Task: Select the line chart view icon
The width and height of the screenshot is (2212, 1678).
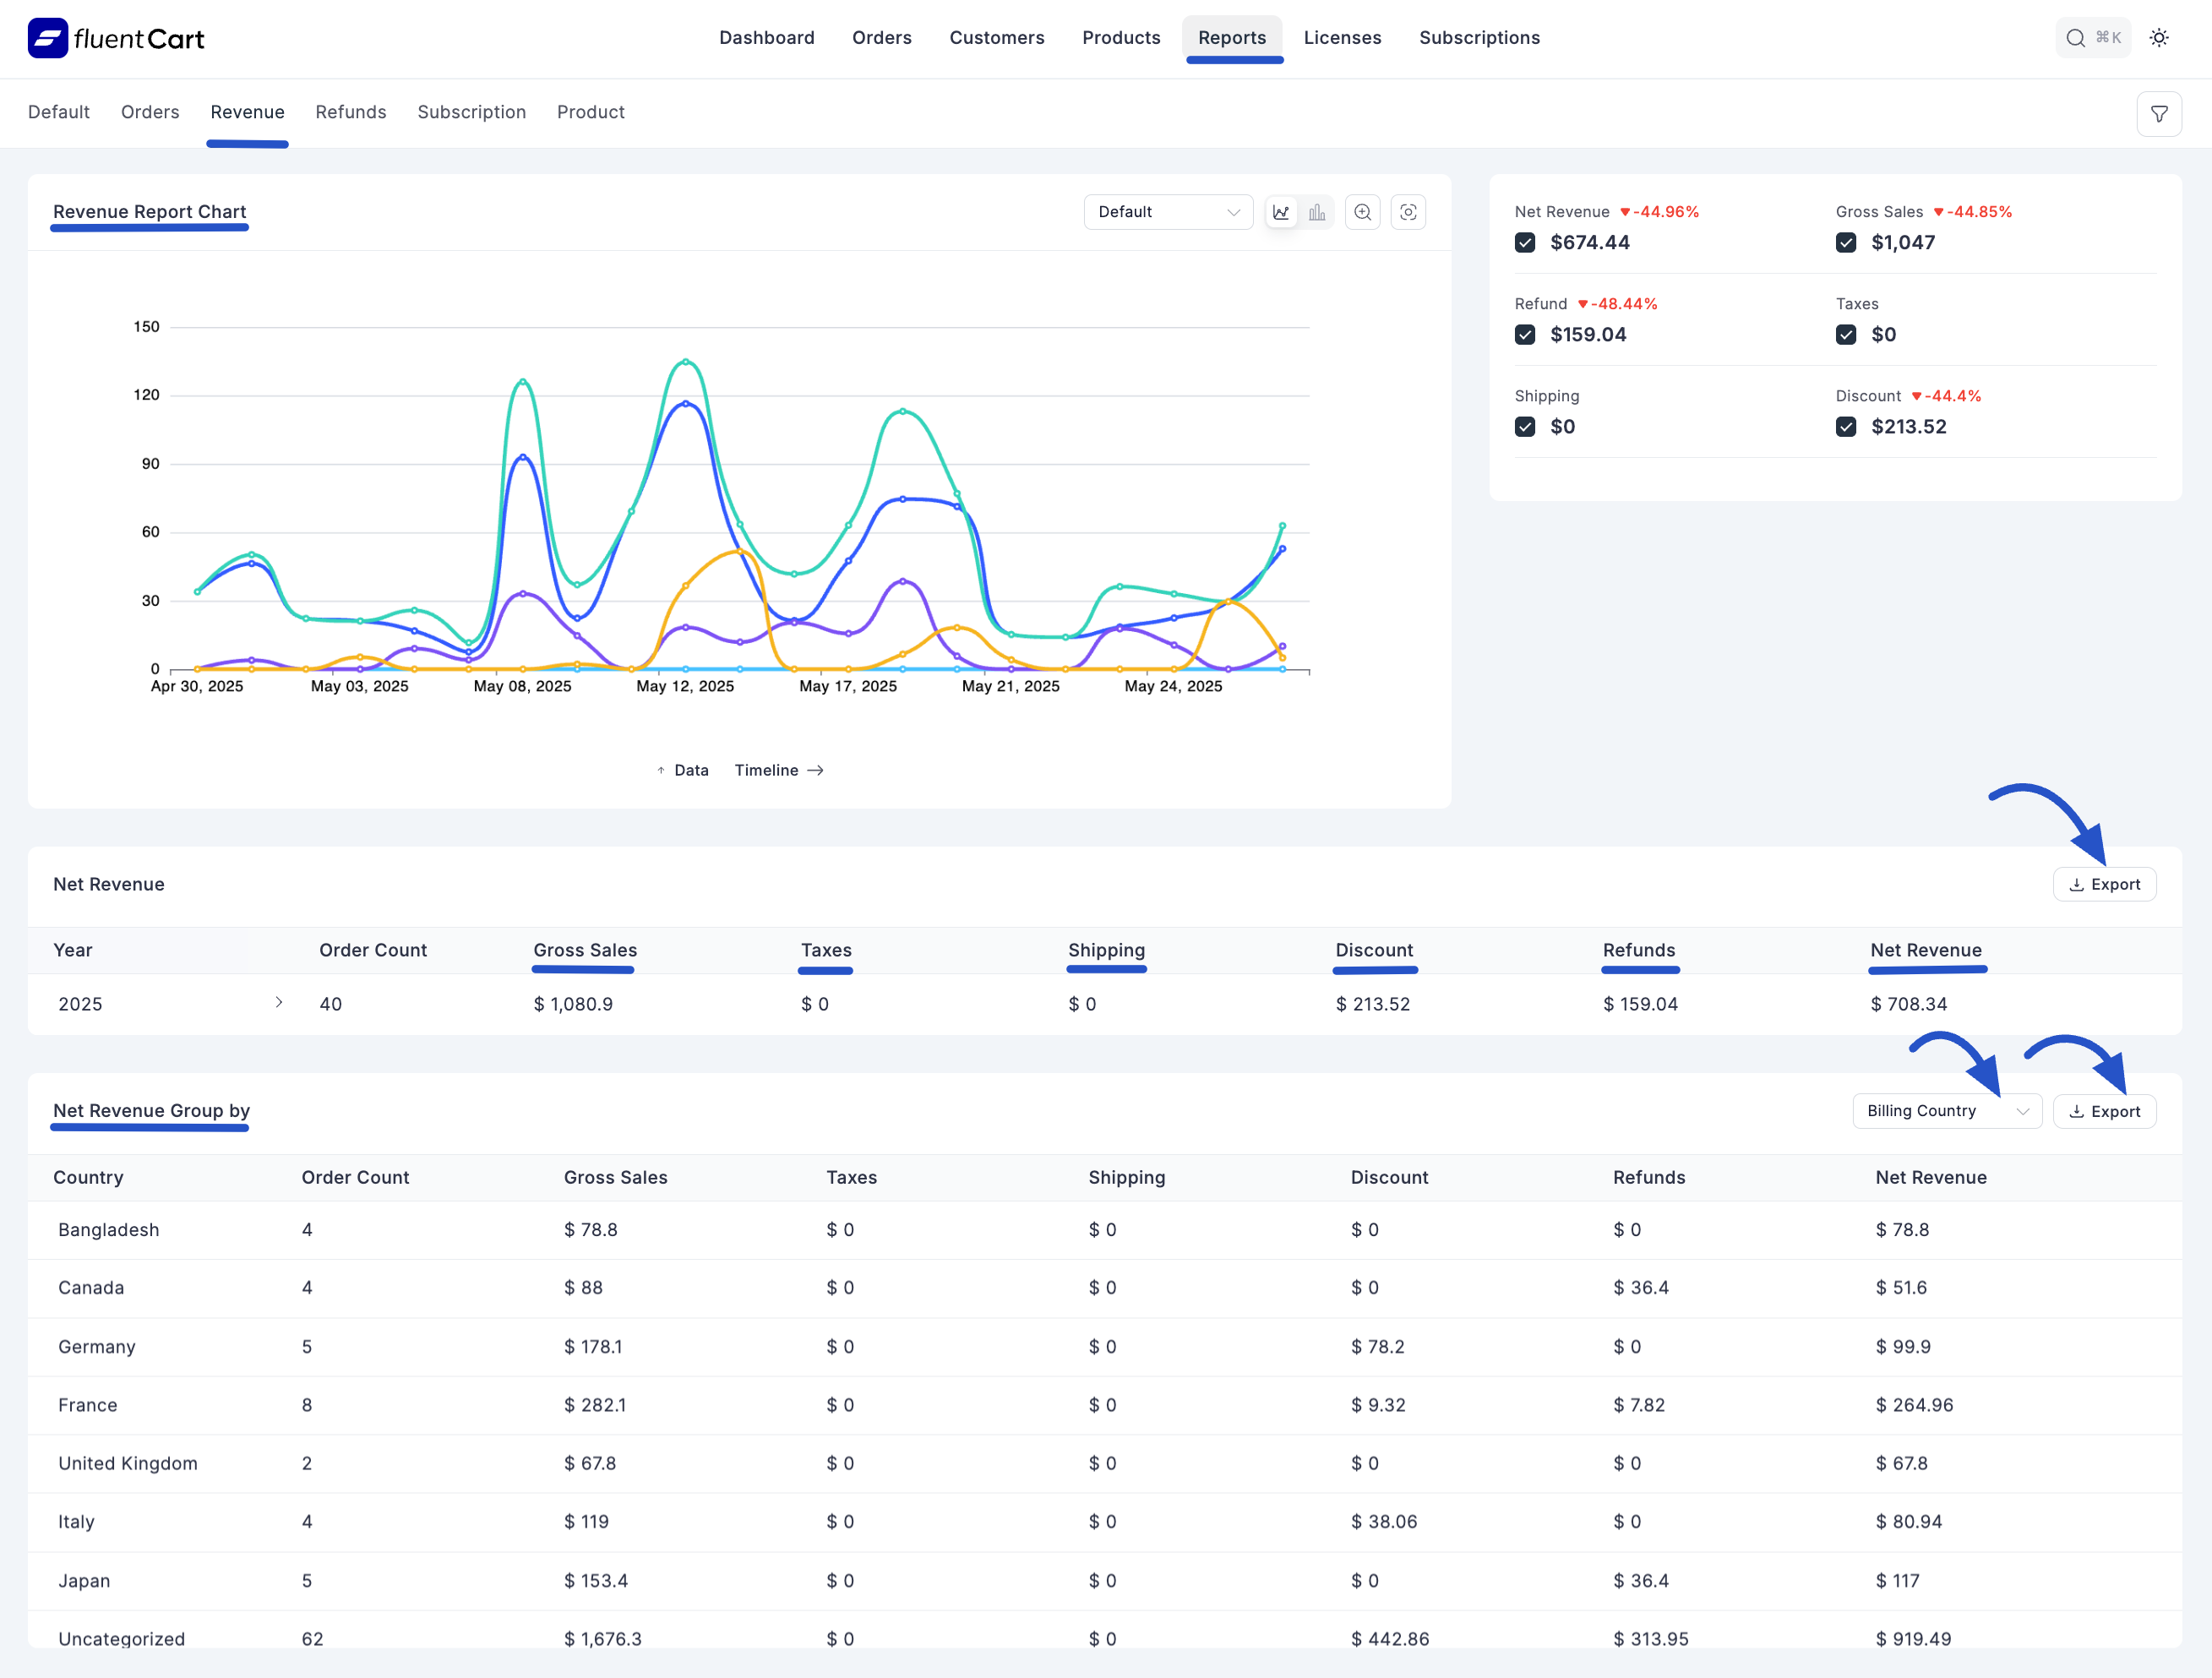Action: point(1281,212)
